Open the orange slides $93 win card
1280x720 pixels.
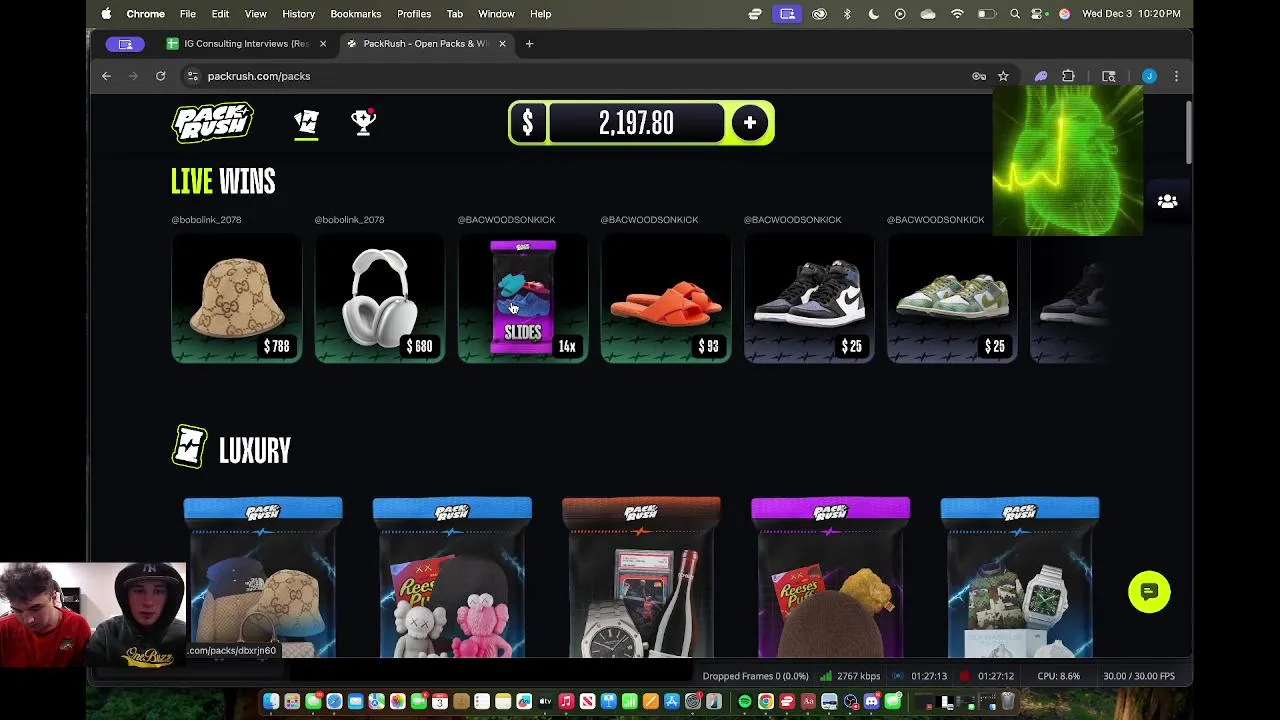pos(665,298)
